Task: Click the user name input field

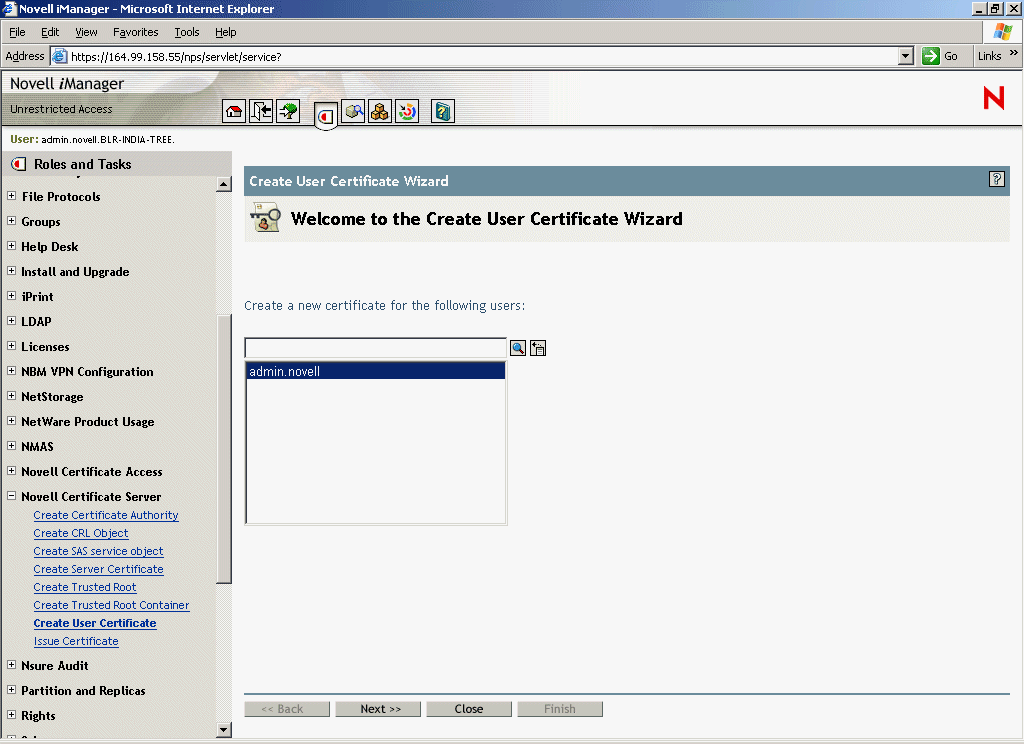Action: [x=376, y=348]
